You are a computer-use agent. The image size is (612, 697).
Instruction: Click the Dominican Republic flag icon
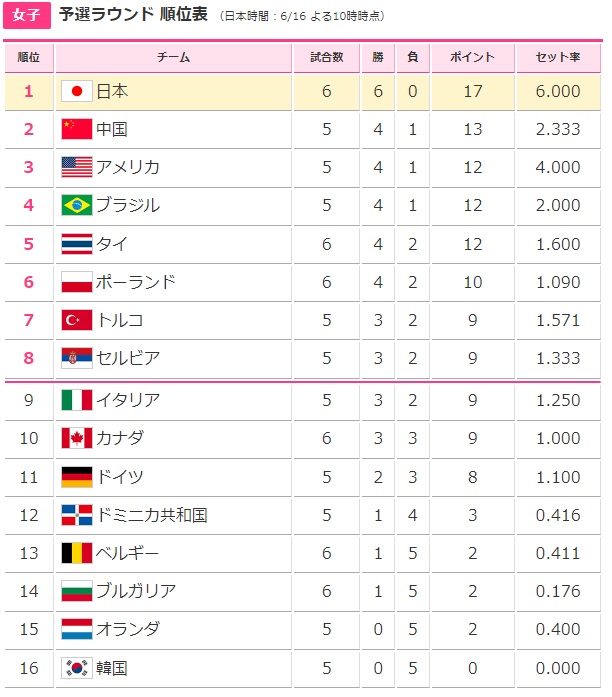(76, 515)
